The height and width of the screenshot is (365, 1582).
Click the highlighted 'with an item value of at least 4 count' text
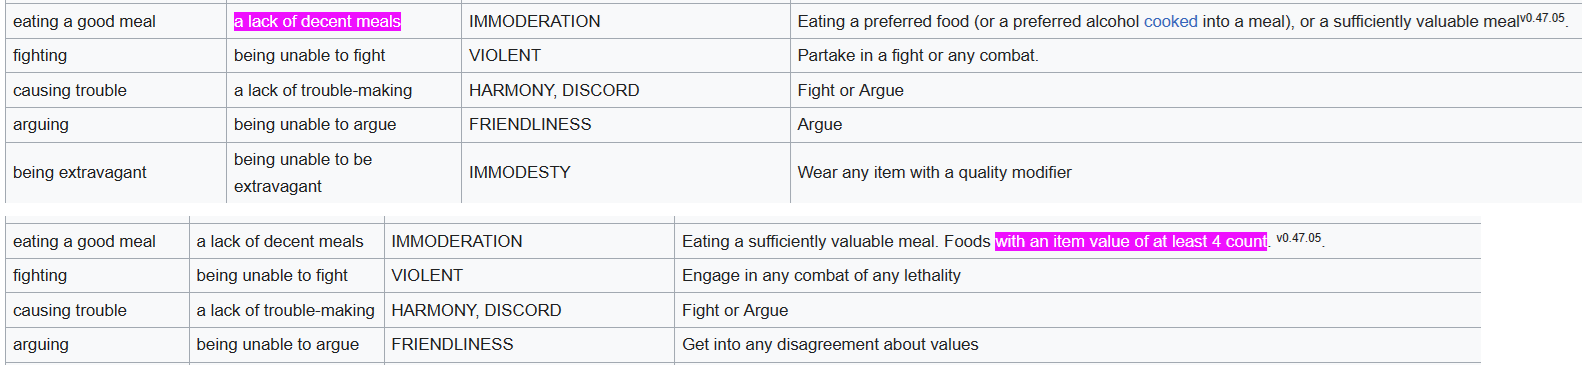[1131, 241]
